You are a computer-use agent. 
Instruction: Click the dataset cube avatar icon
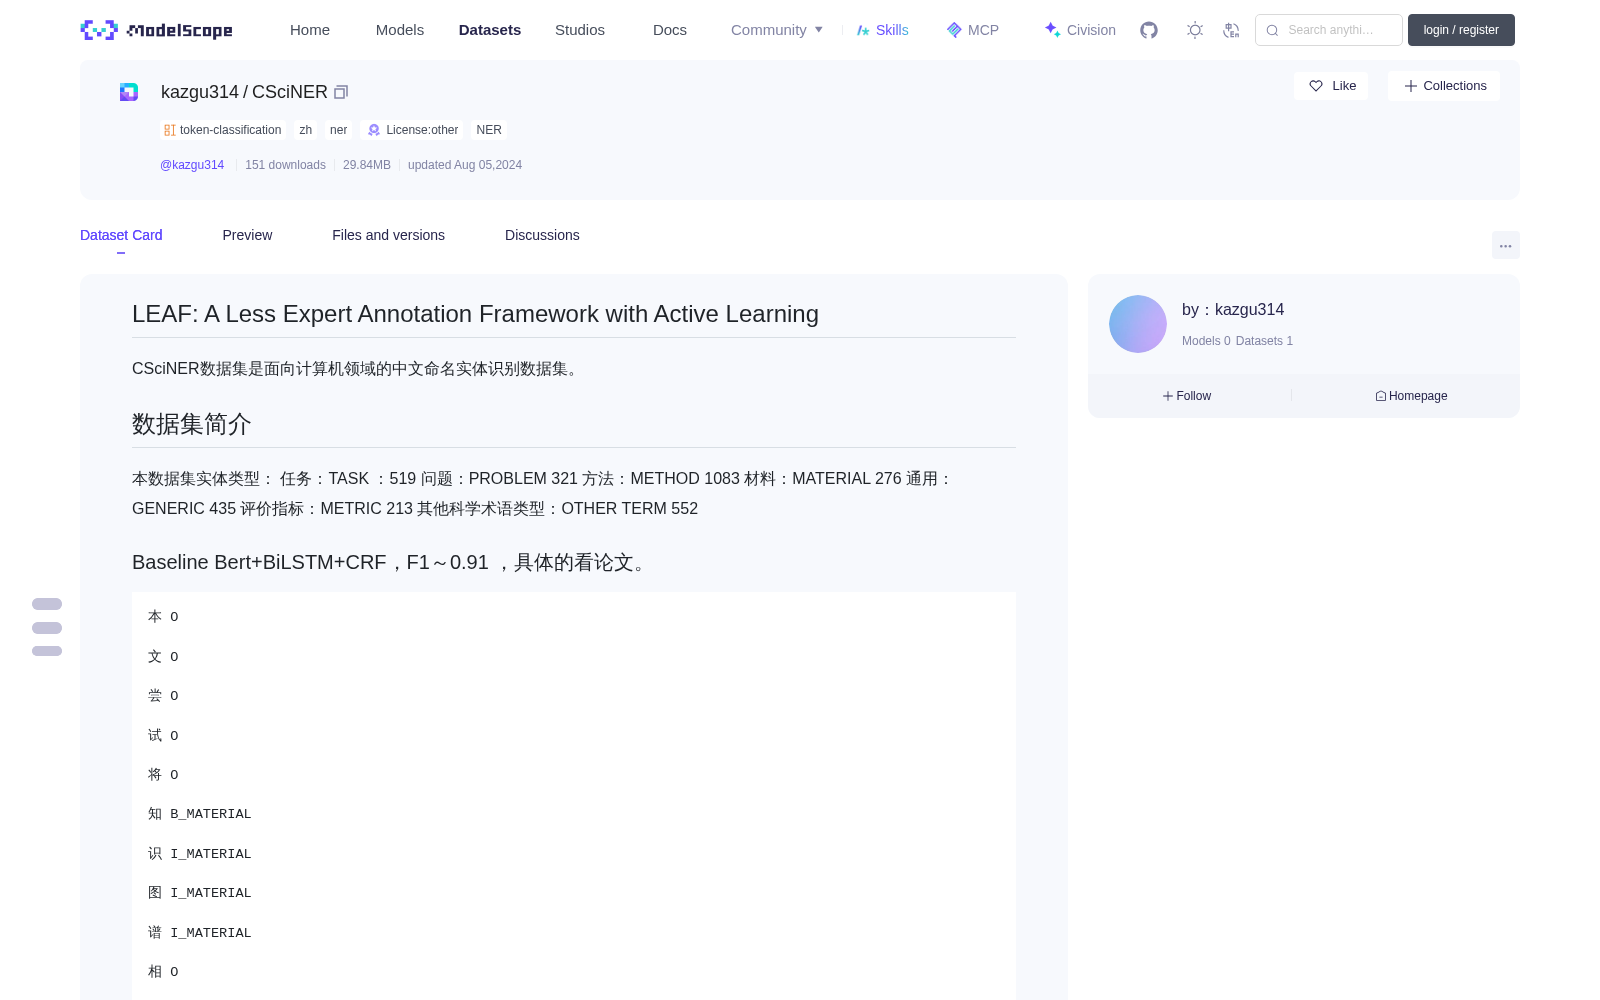[x=129, y=92]
